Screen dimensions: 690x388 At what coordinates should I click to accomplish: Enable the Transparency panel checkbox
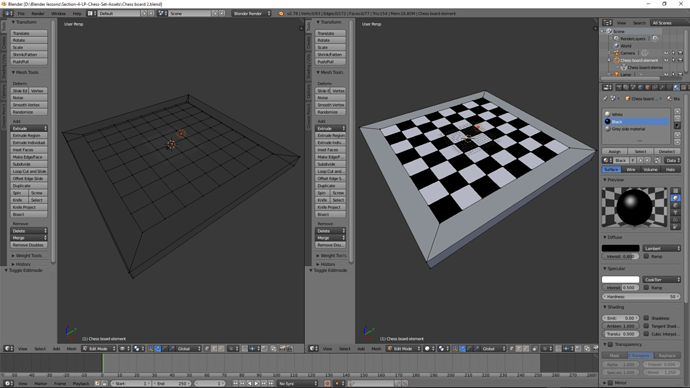[610, 344]
